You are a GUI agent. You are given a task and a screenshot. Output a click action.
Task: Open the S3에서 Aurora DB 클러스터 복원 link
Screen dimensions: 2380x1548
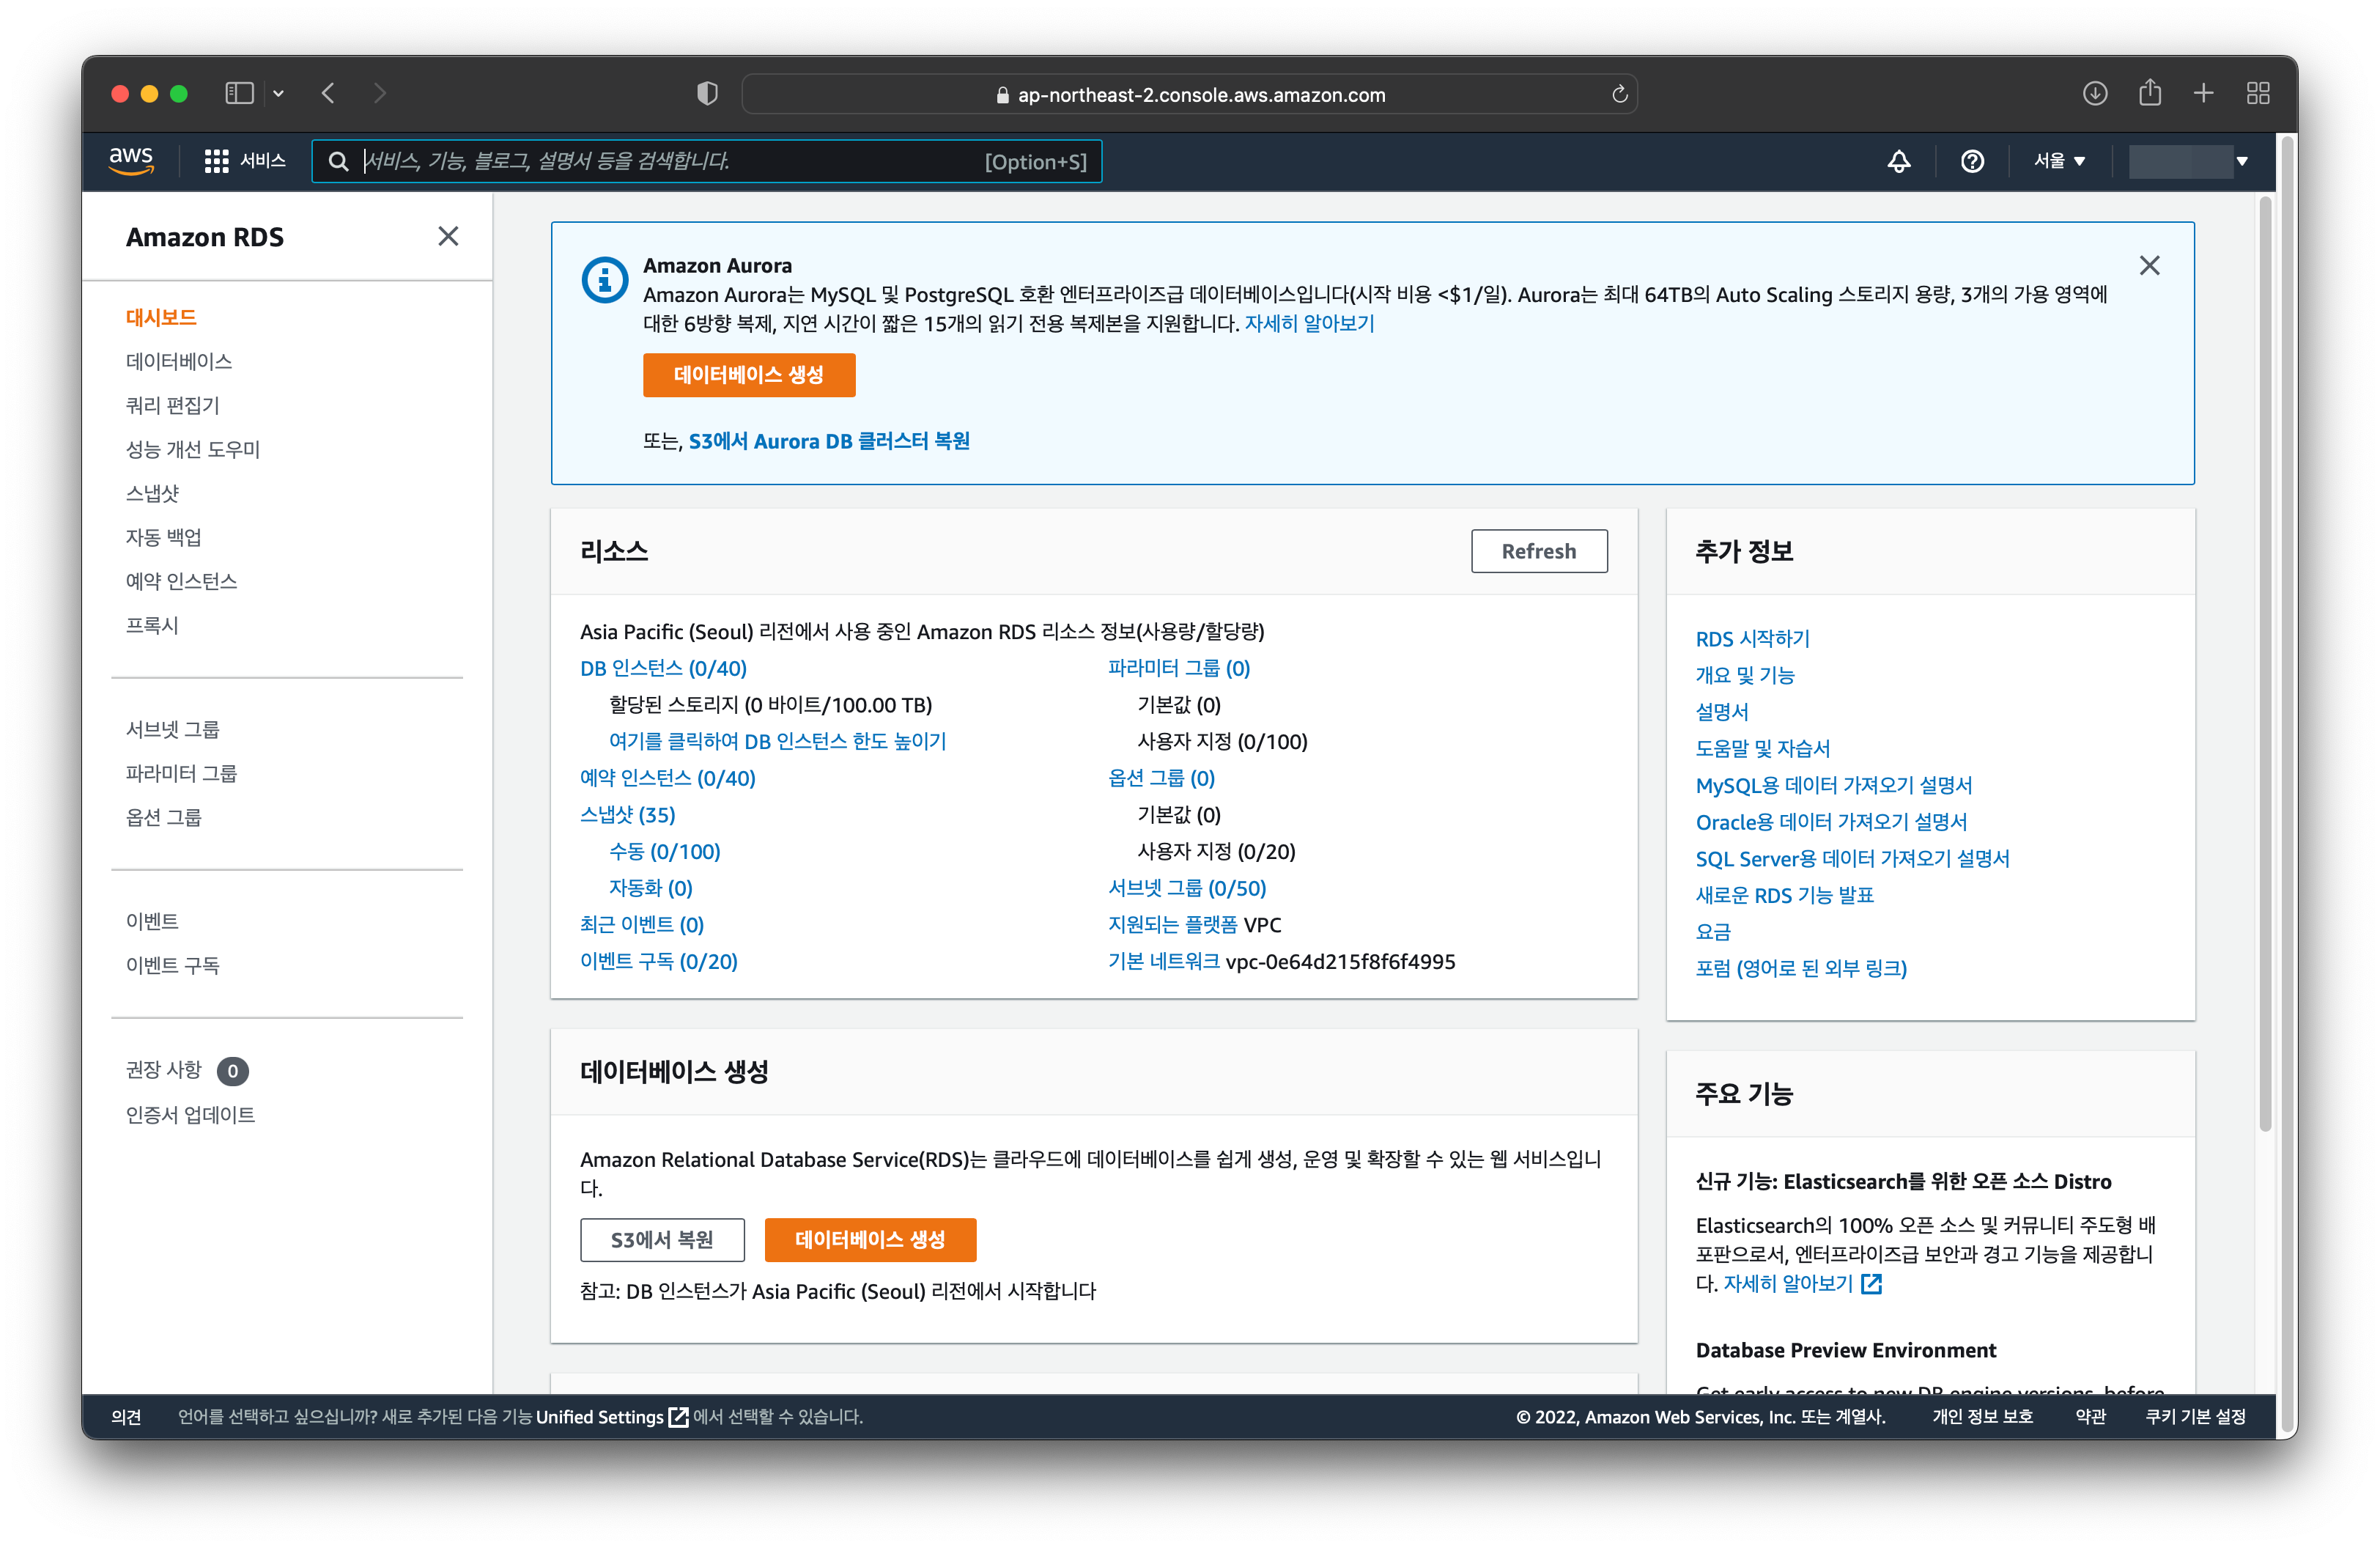click(x=830, y=440)
